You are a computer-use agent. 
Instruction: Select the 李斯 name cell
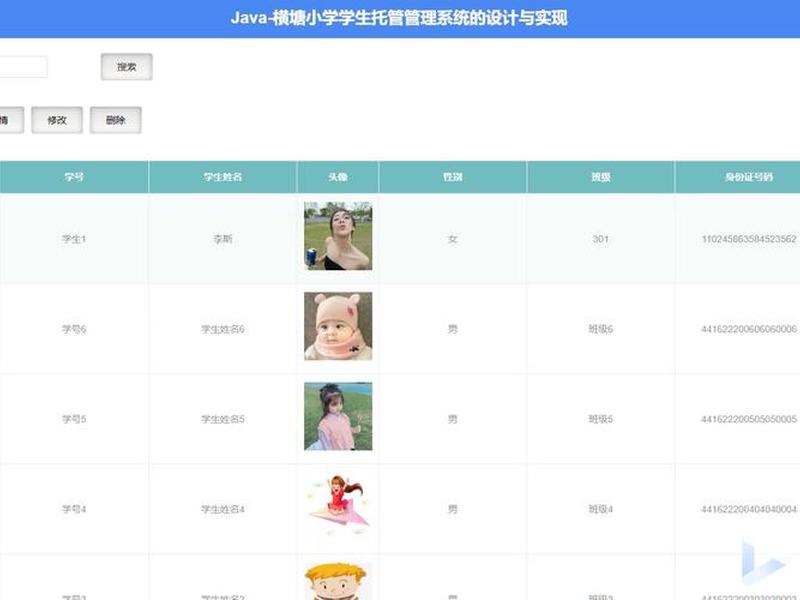coord(222,239)
